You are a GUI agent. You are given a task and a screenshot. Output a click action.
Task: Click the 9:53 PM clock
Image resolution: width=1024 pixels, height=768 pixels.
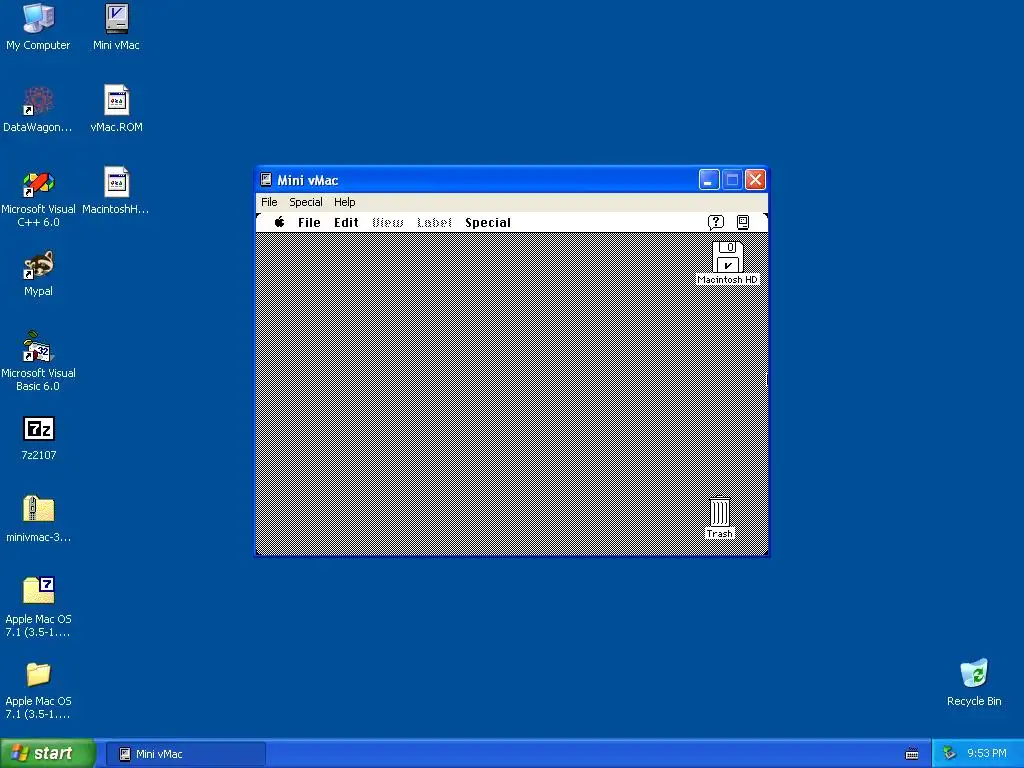point(987,754)
